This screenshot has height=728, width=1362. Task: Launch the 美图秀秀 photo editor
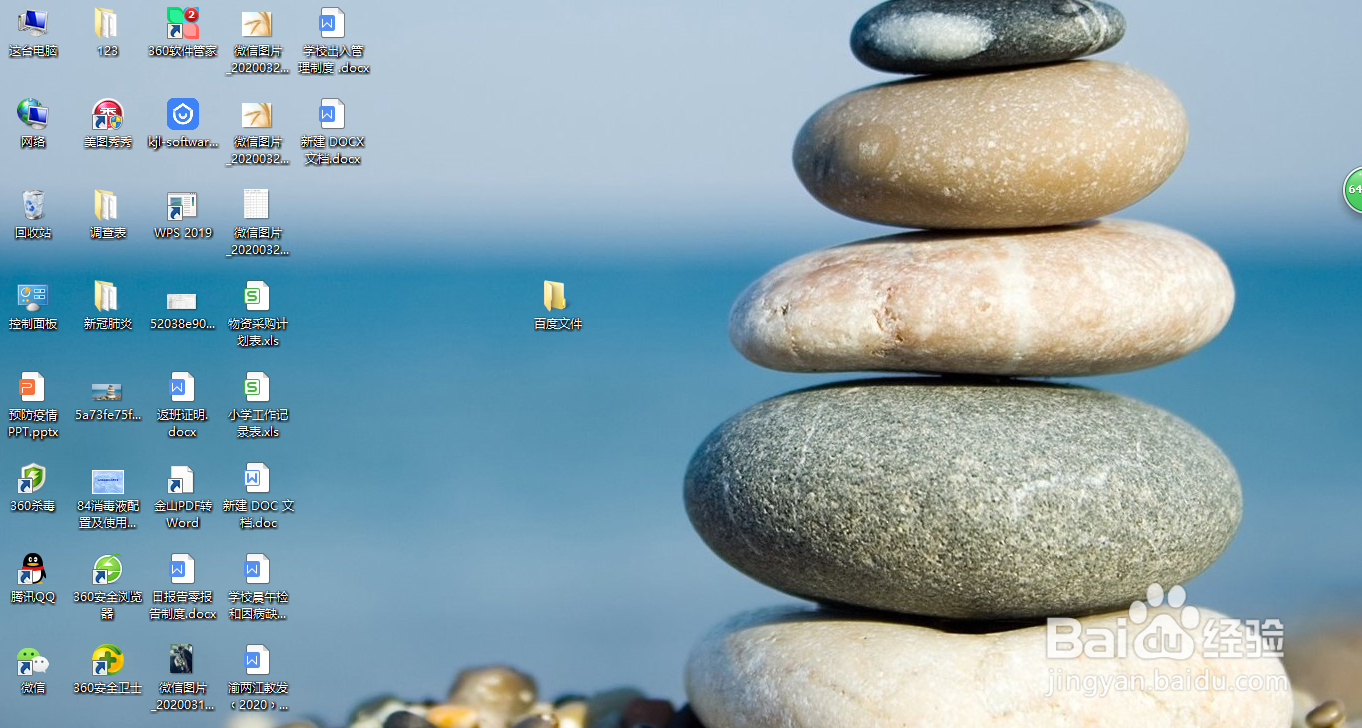click(108, 124)
